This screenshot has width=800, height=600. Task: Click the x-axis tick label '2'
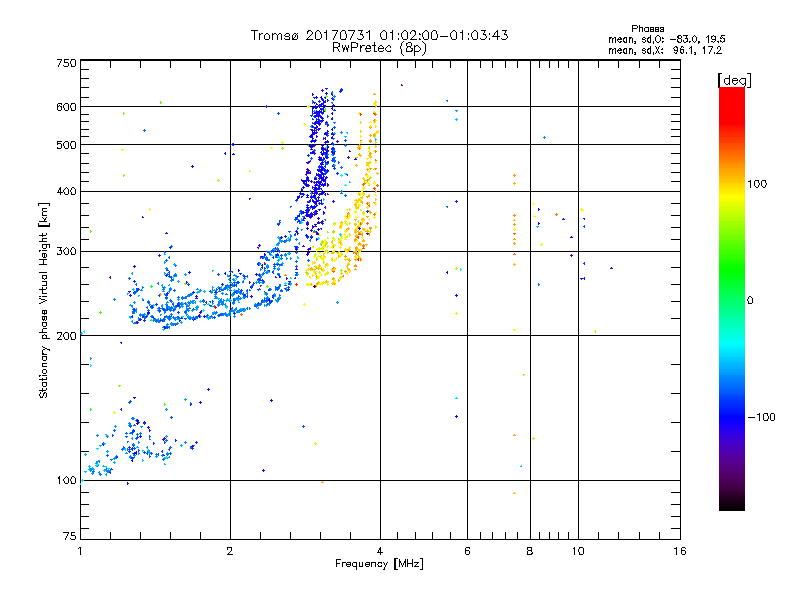230,551
